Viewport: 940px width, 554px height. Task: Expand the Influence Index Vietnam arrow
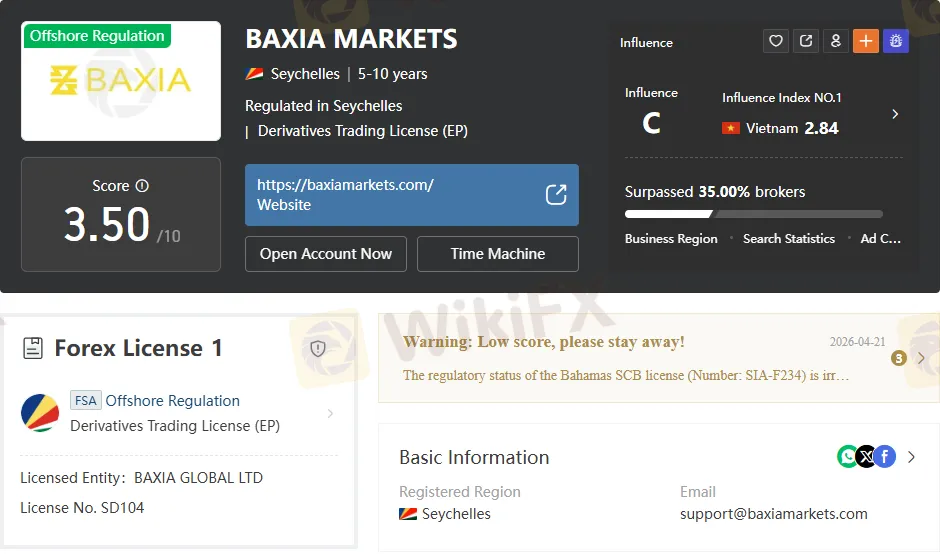[894, 114]
